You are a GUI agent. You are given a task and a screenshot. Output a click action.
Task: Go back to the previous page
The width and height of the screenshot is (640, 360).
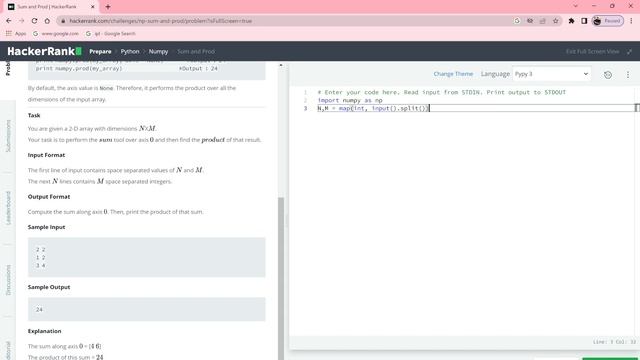click(x=9, y=21)
